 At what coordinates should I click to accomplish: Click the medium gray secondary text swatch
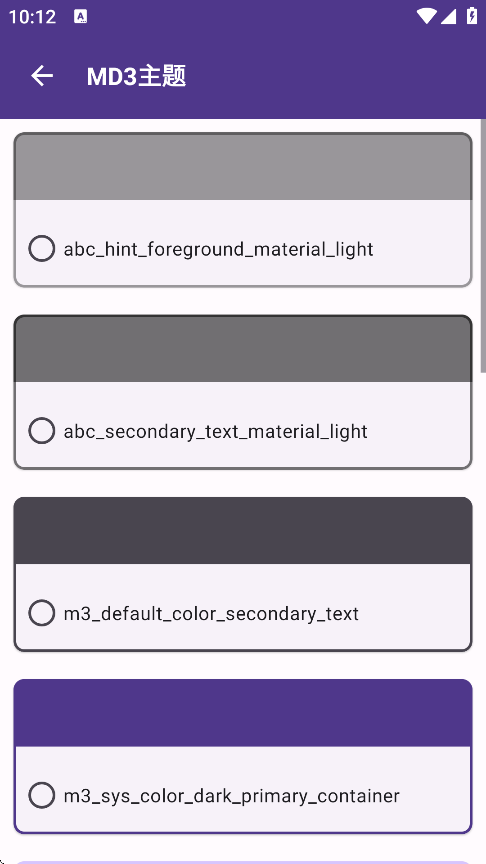pyautogui.click(x=243, y=349)
